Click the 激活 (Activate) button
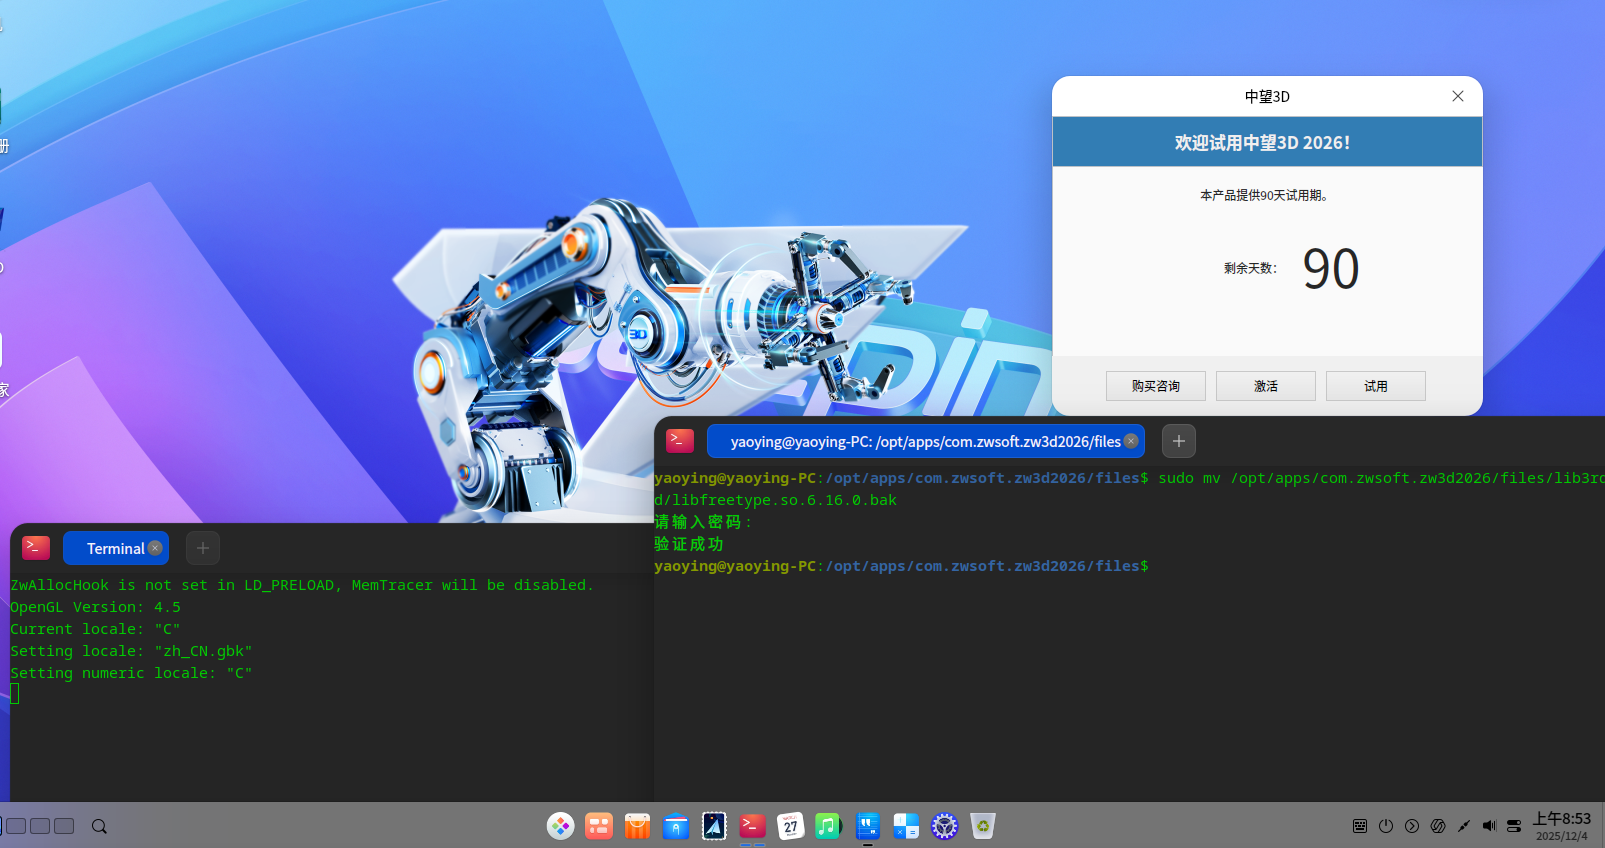The image size is (1605, 848). click(1265, 386)
